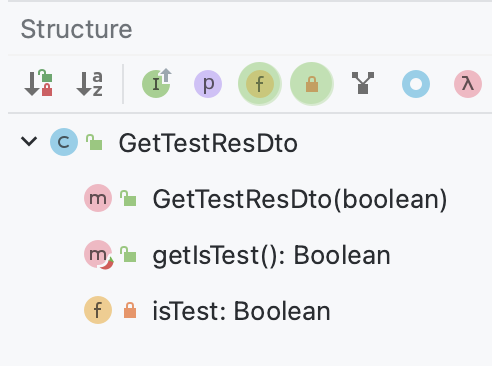
Task: Disable the Show Non-Public filter
Action: pyautogui.click(x=312, y=84)
